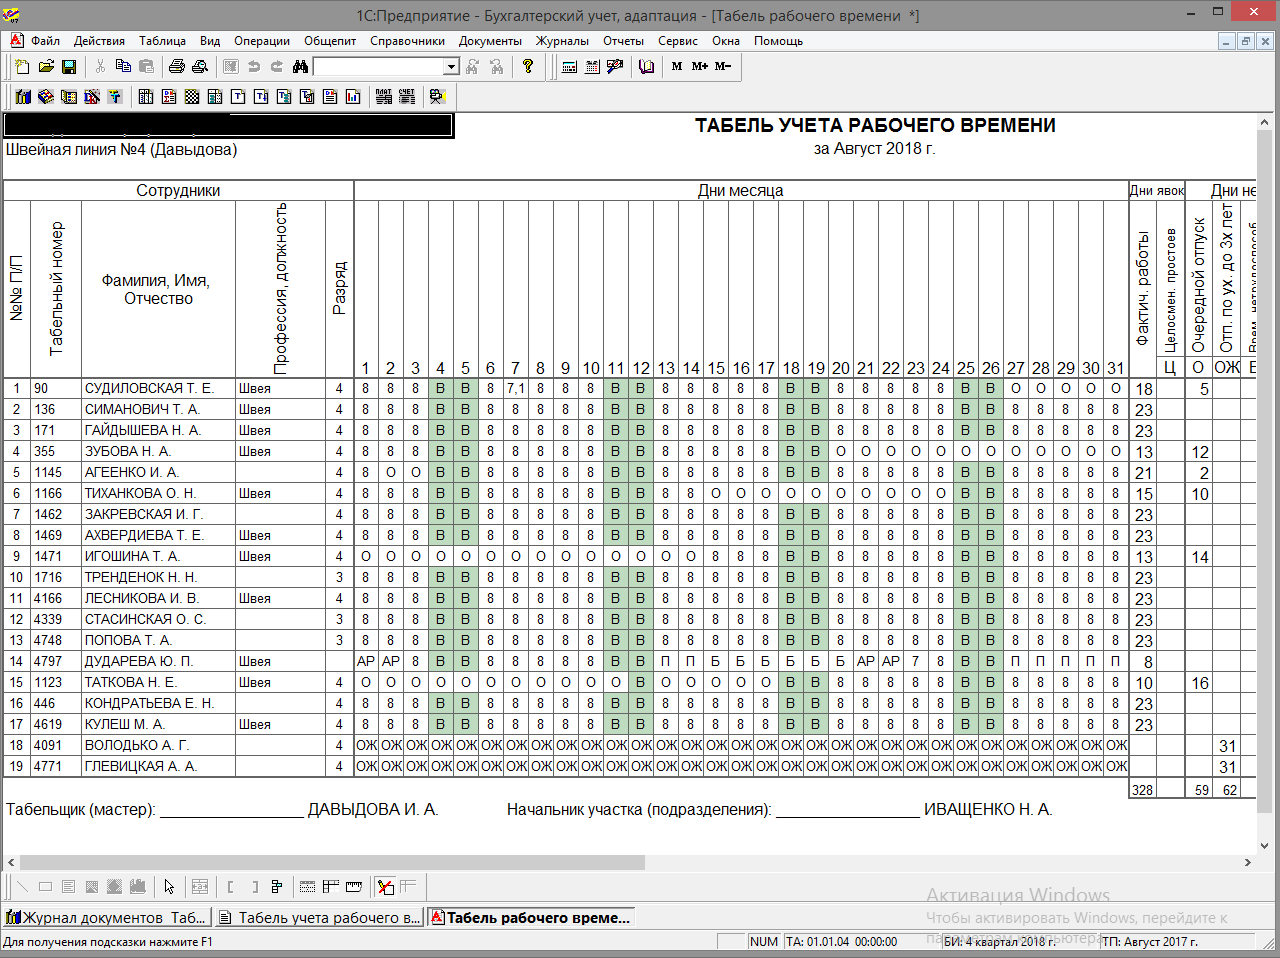Toggle the read-only pencil icon in bottom toolbar
The image size is (1280, 958).
pos(386,887)
